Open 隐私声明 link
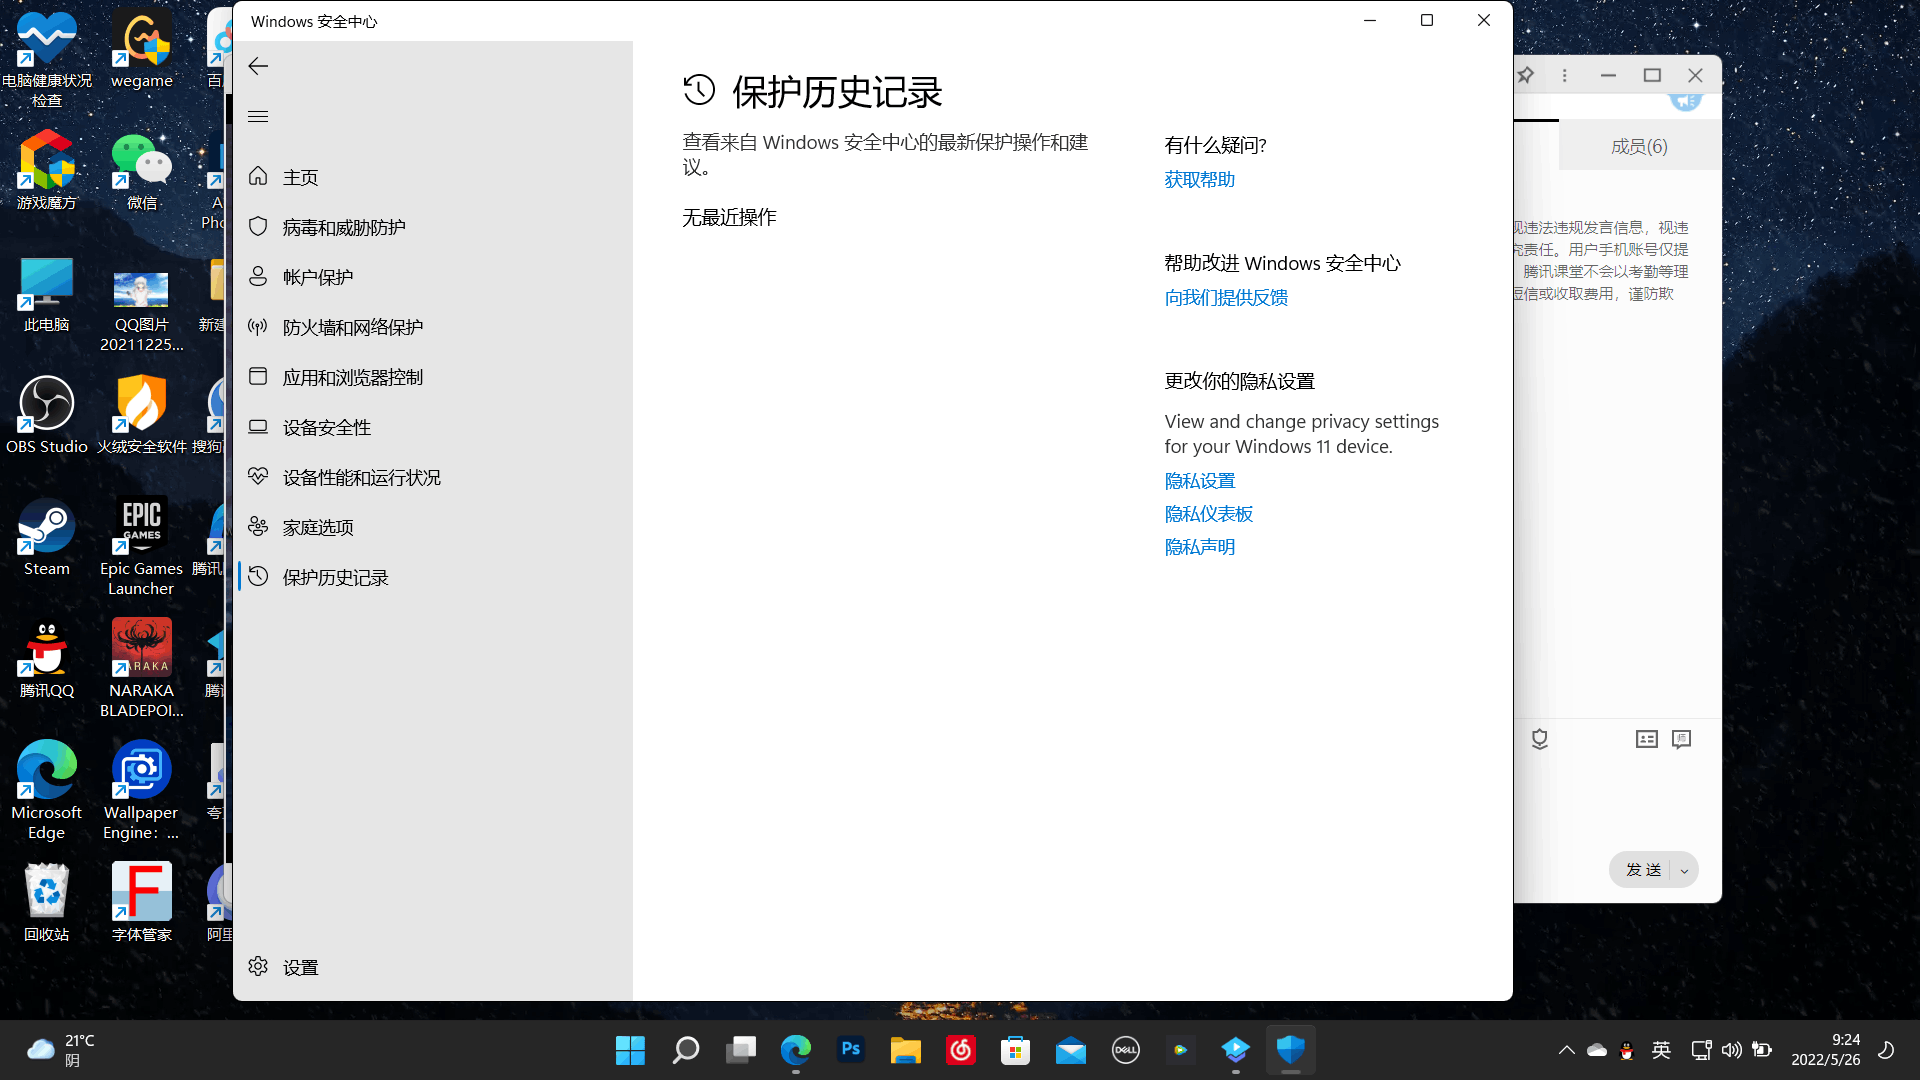Image resolution: width=1920 pixels, height=1080 pixels. pyautogui.click(x=1199, y=547)
